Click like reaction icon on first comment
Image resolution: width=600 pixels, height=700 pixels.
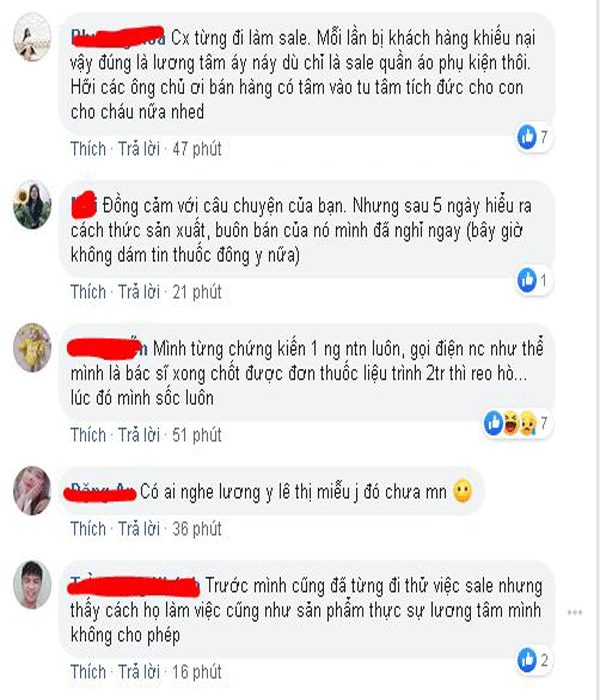click(x=527, y=137)
